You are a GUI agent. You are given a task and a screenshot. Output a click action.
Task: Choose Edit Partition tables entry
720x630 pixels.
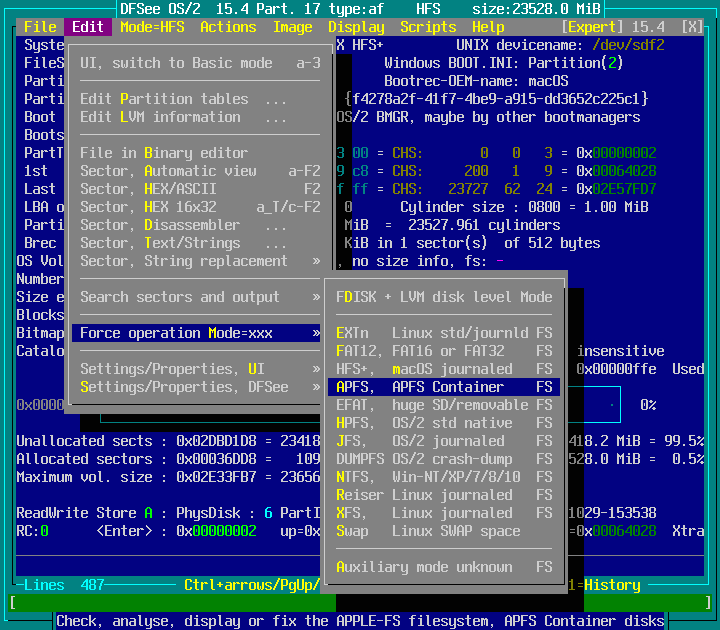click(200, 99)
